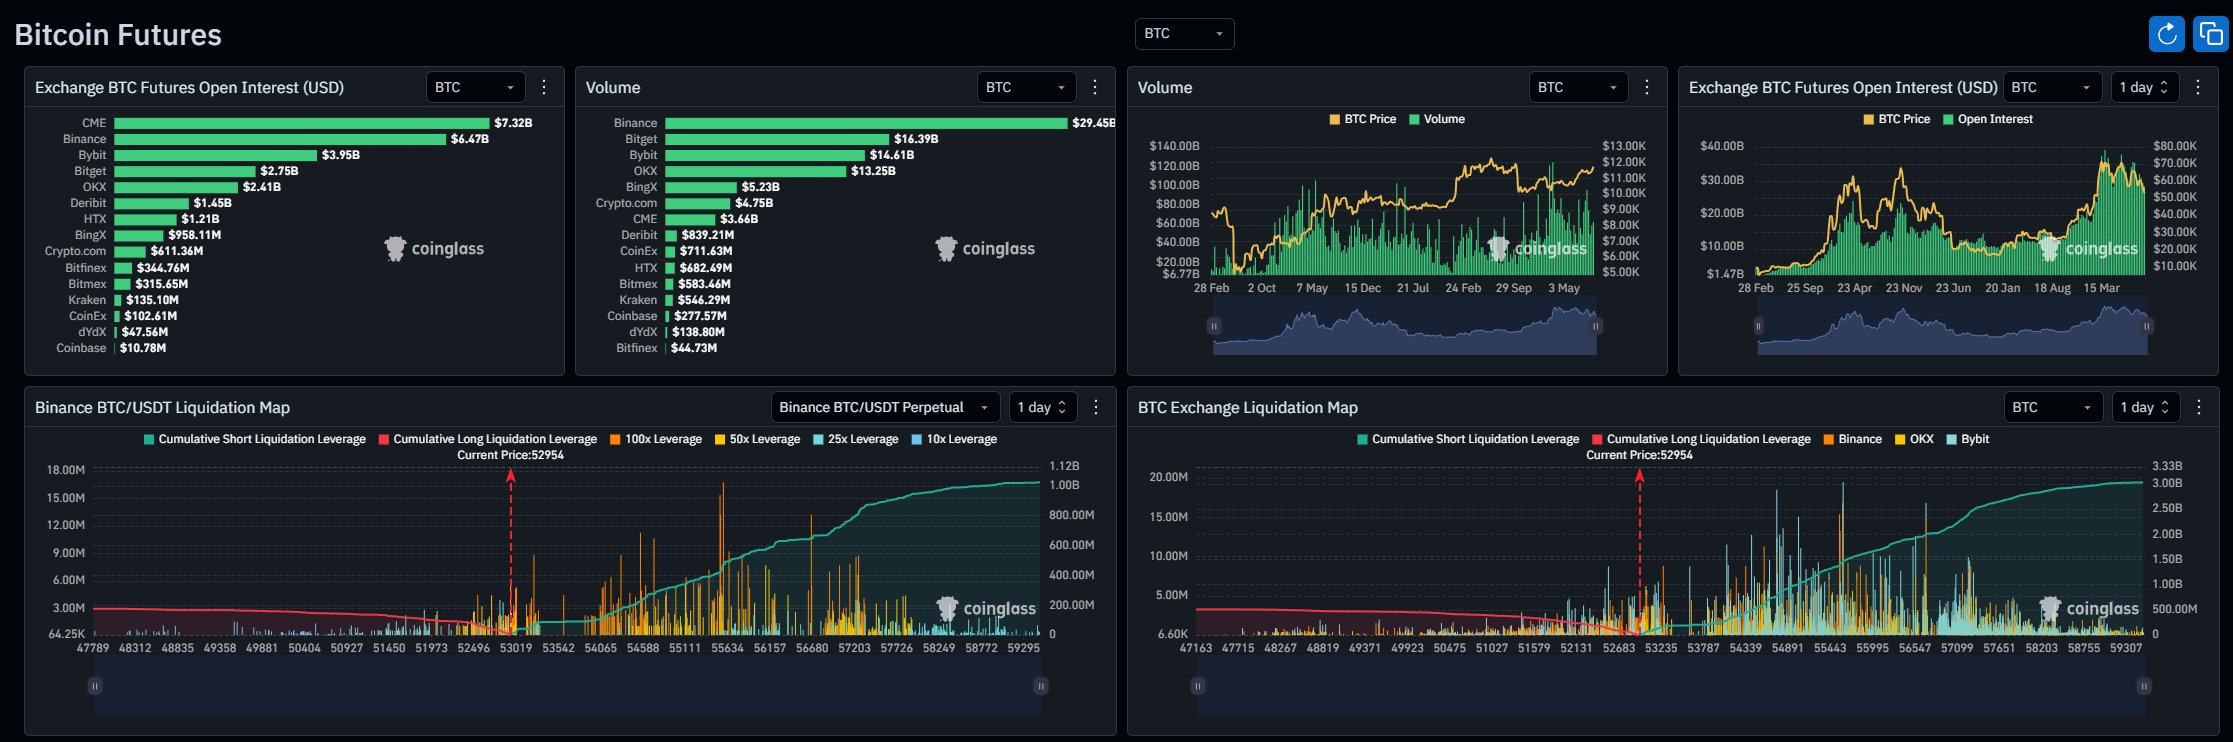Click right zoom handle of Exchange Liquidation Map slider
This screenshot has width=2233, height=742.
point(2144,686)
